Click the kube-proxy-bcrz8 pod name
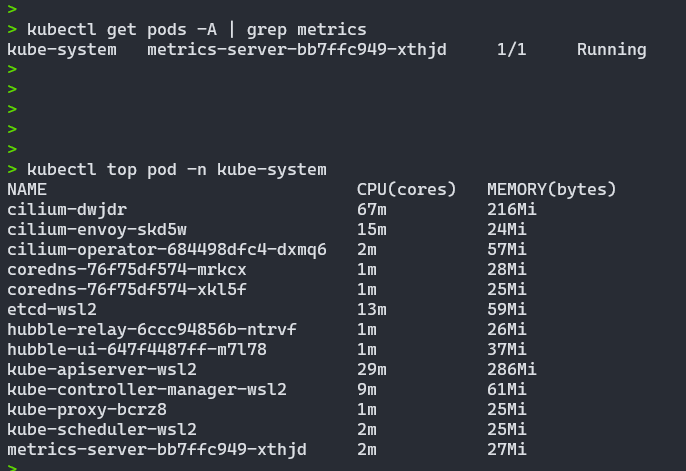 coord(87,409)
